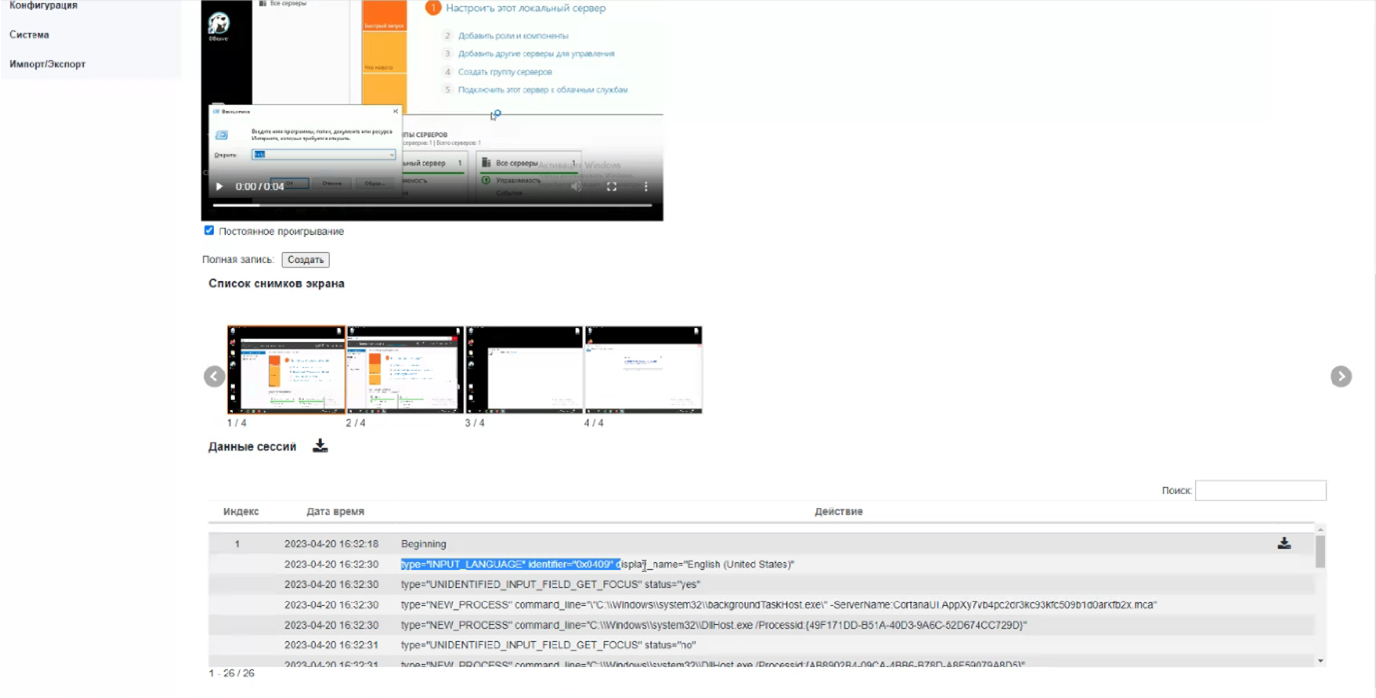
Task: Toggle the Постоянное проигрывание checkbox
Action: coord(209,231)
